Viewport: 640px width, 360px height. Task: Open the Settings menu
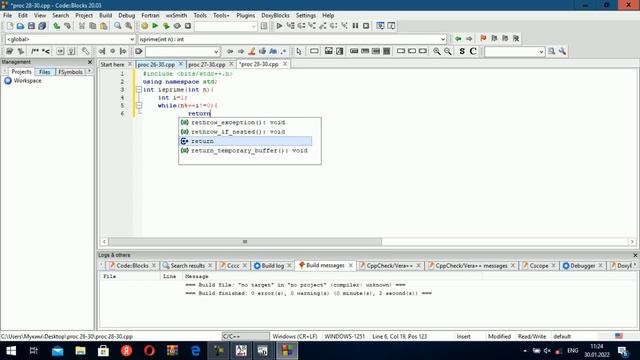point(306,15)
